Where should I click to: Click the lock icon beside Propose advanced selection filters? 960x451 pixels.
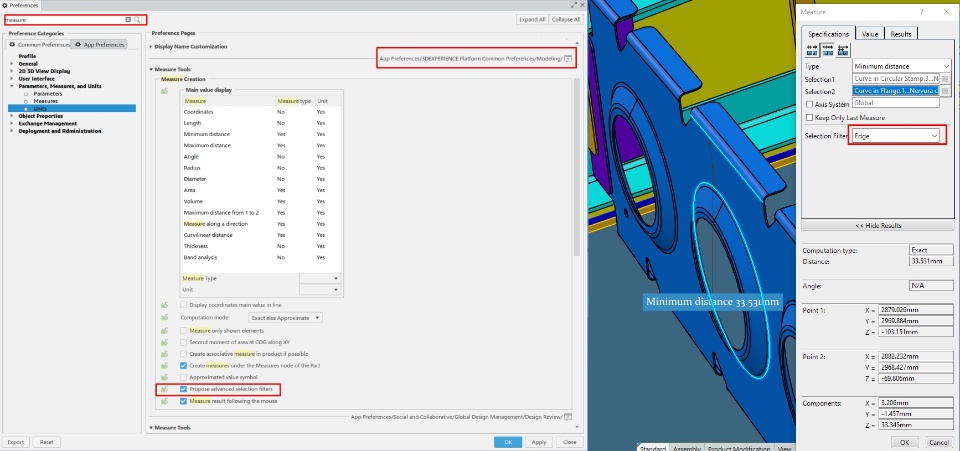click(164, 389)
